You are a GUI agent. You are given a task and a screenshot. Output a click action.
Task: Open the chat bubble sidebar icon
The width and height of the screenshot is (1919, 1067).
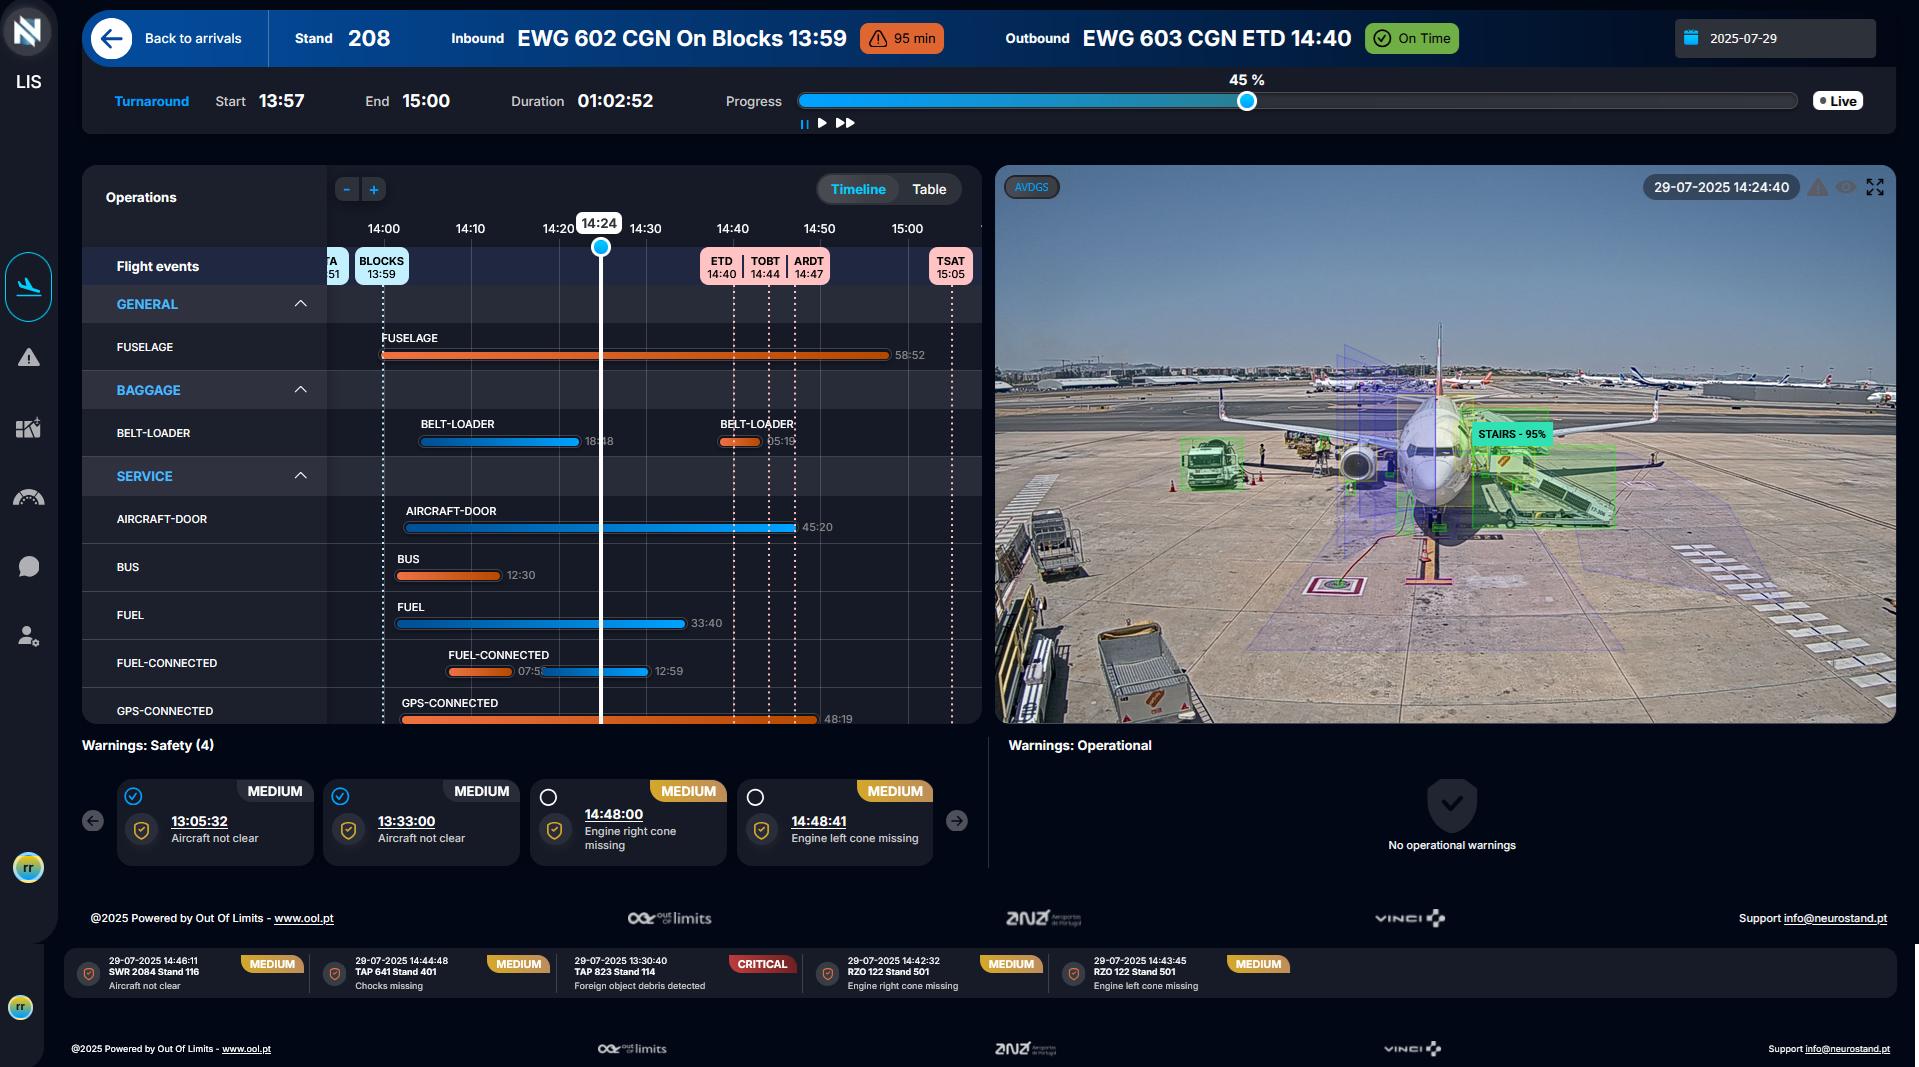click(29, 567)
